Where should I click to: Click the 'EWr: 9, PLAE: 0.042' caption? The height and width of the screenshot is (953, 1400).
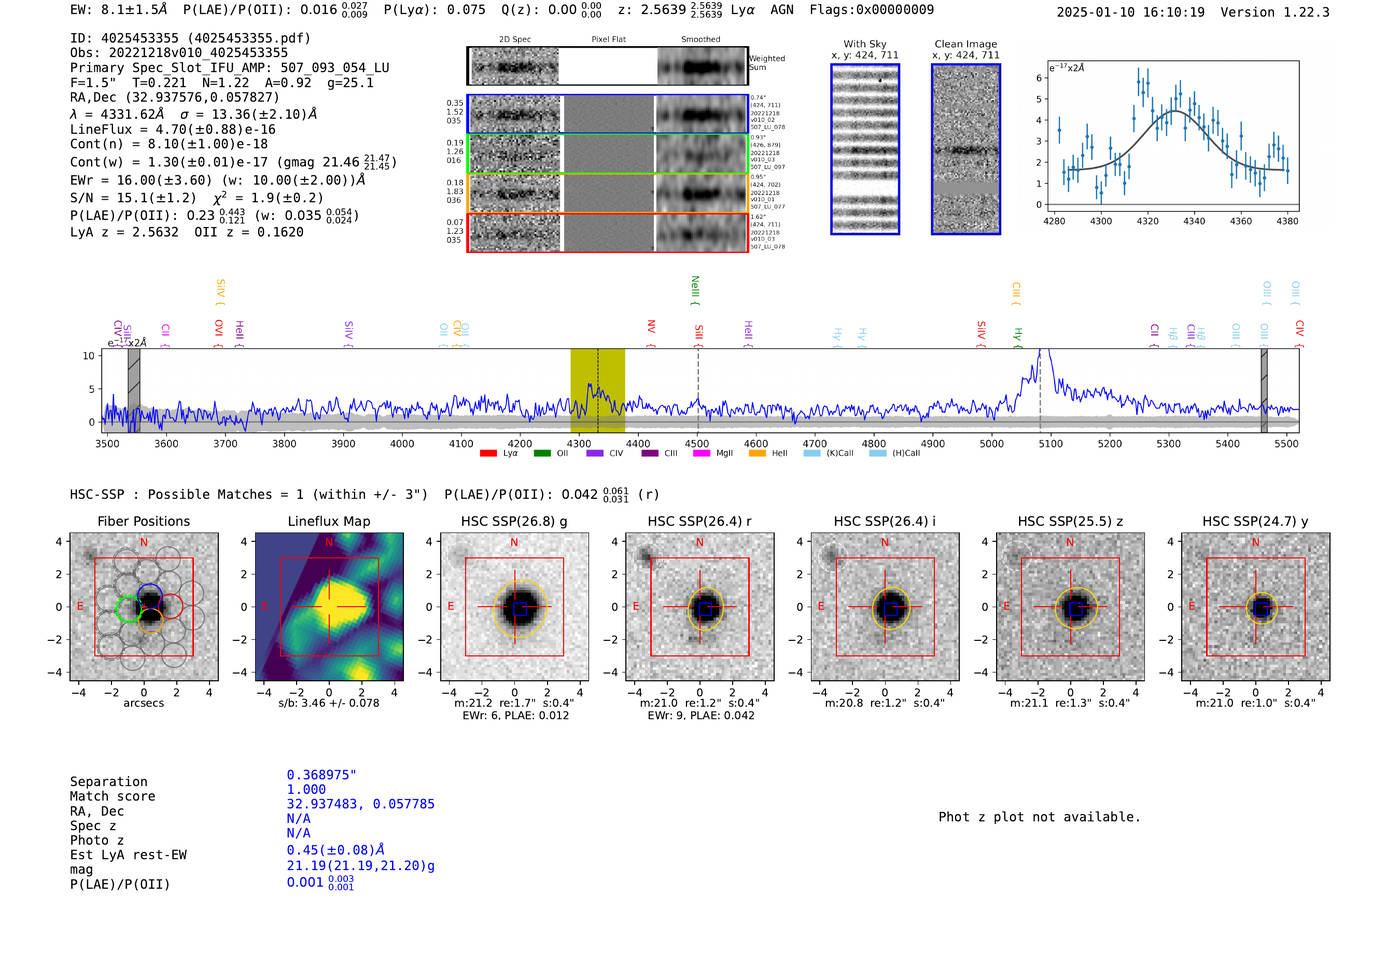701,715
